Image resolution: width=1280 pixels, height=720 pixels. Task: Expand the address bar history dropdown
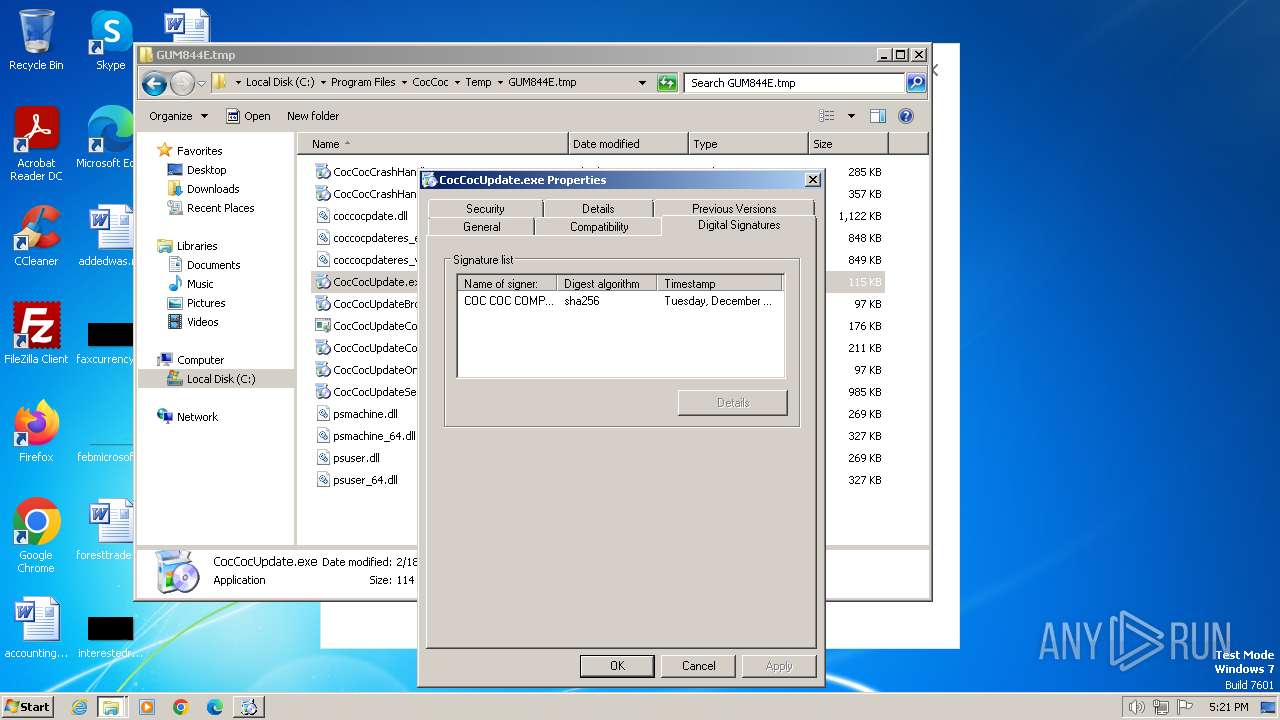642,83
